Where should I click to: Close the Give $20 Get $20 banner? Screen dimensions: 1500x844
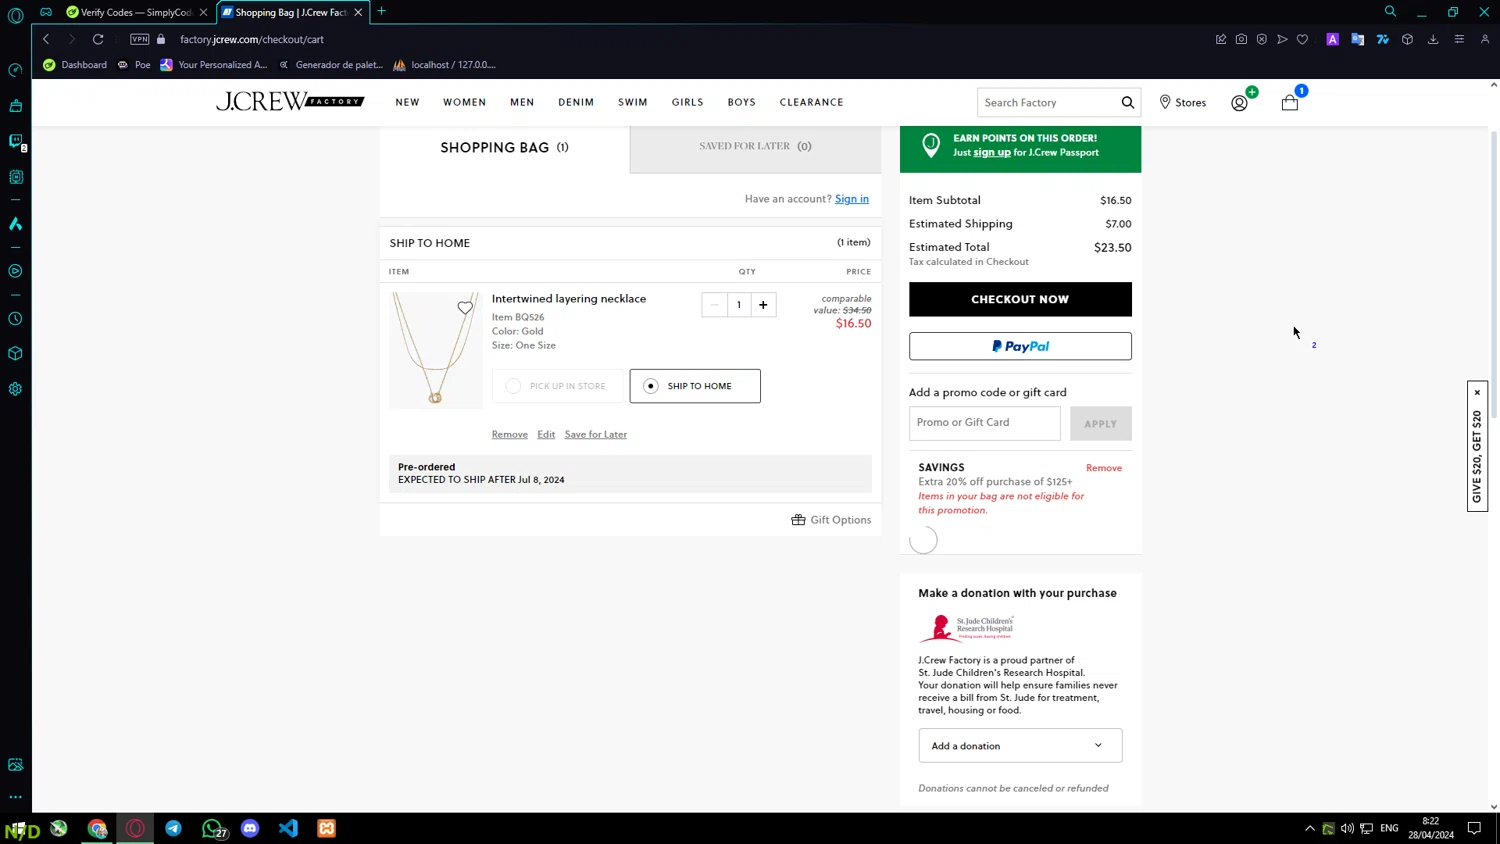pyautogui.click(x=1477, y=392)
